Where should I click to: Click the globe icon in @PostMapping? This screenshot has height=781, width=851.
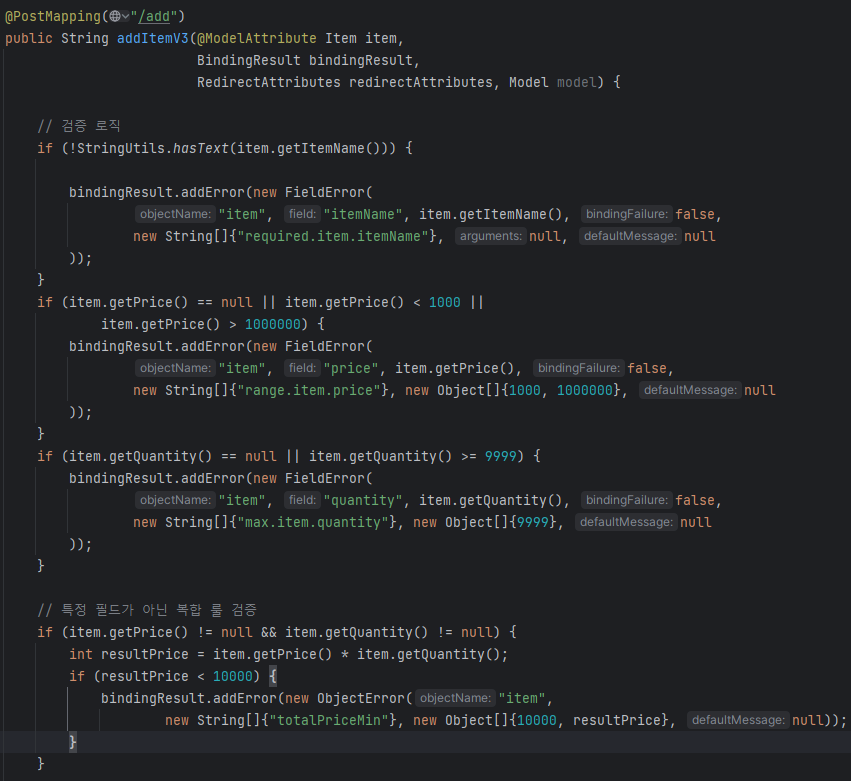[x=115, y=16]
